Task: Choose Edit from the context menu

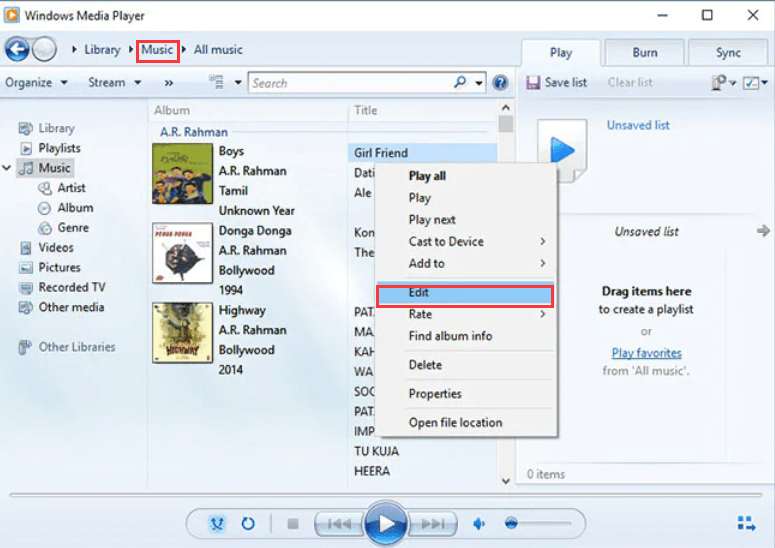Action: click(x=465, y=295)
